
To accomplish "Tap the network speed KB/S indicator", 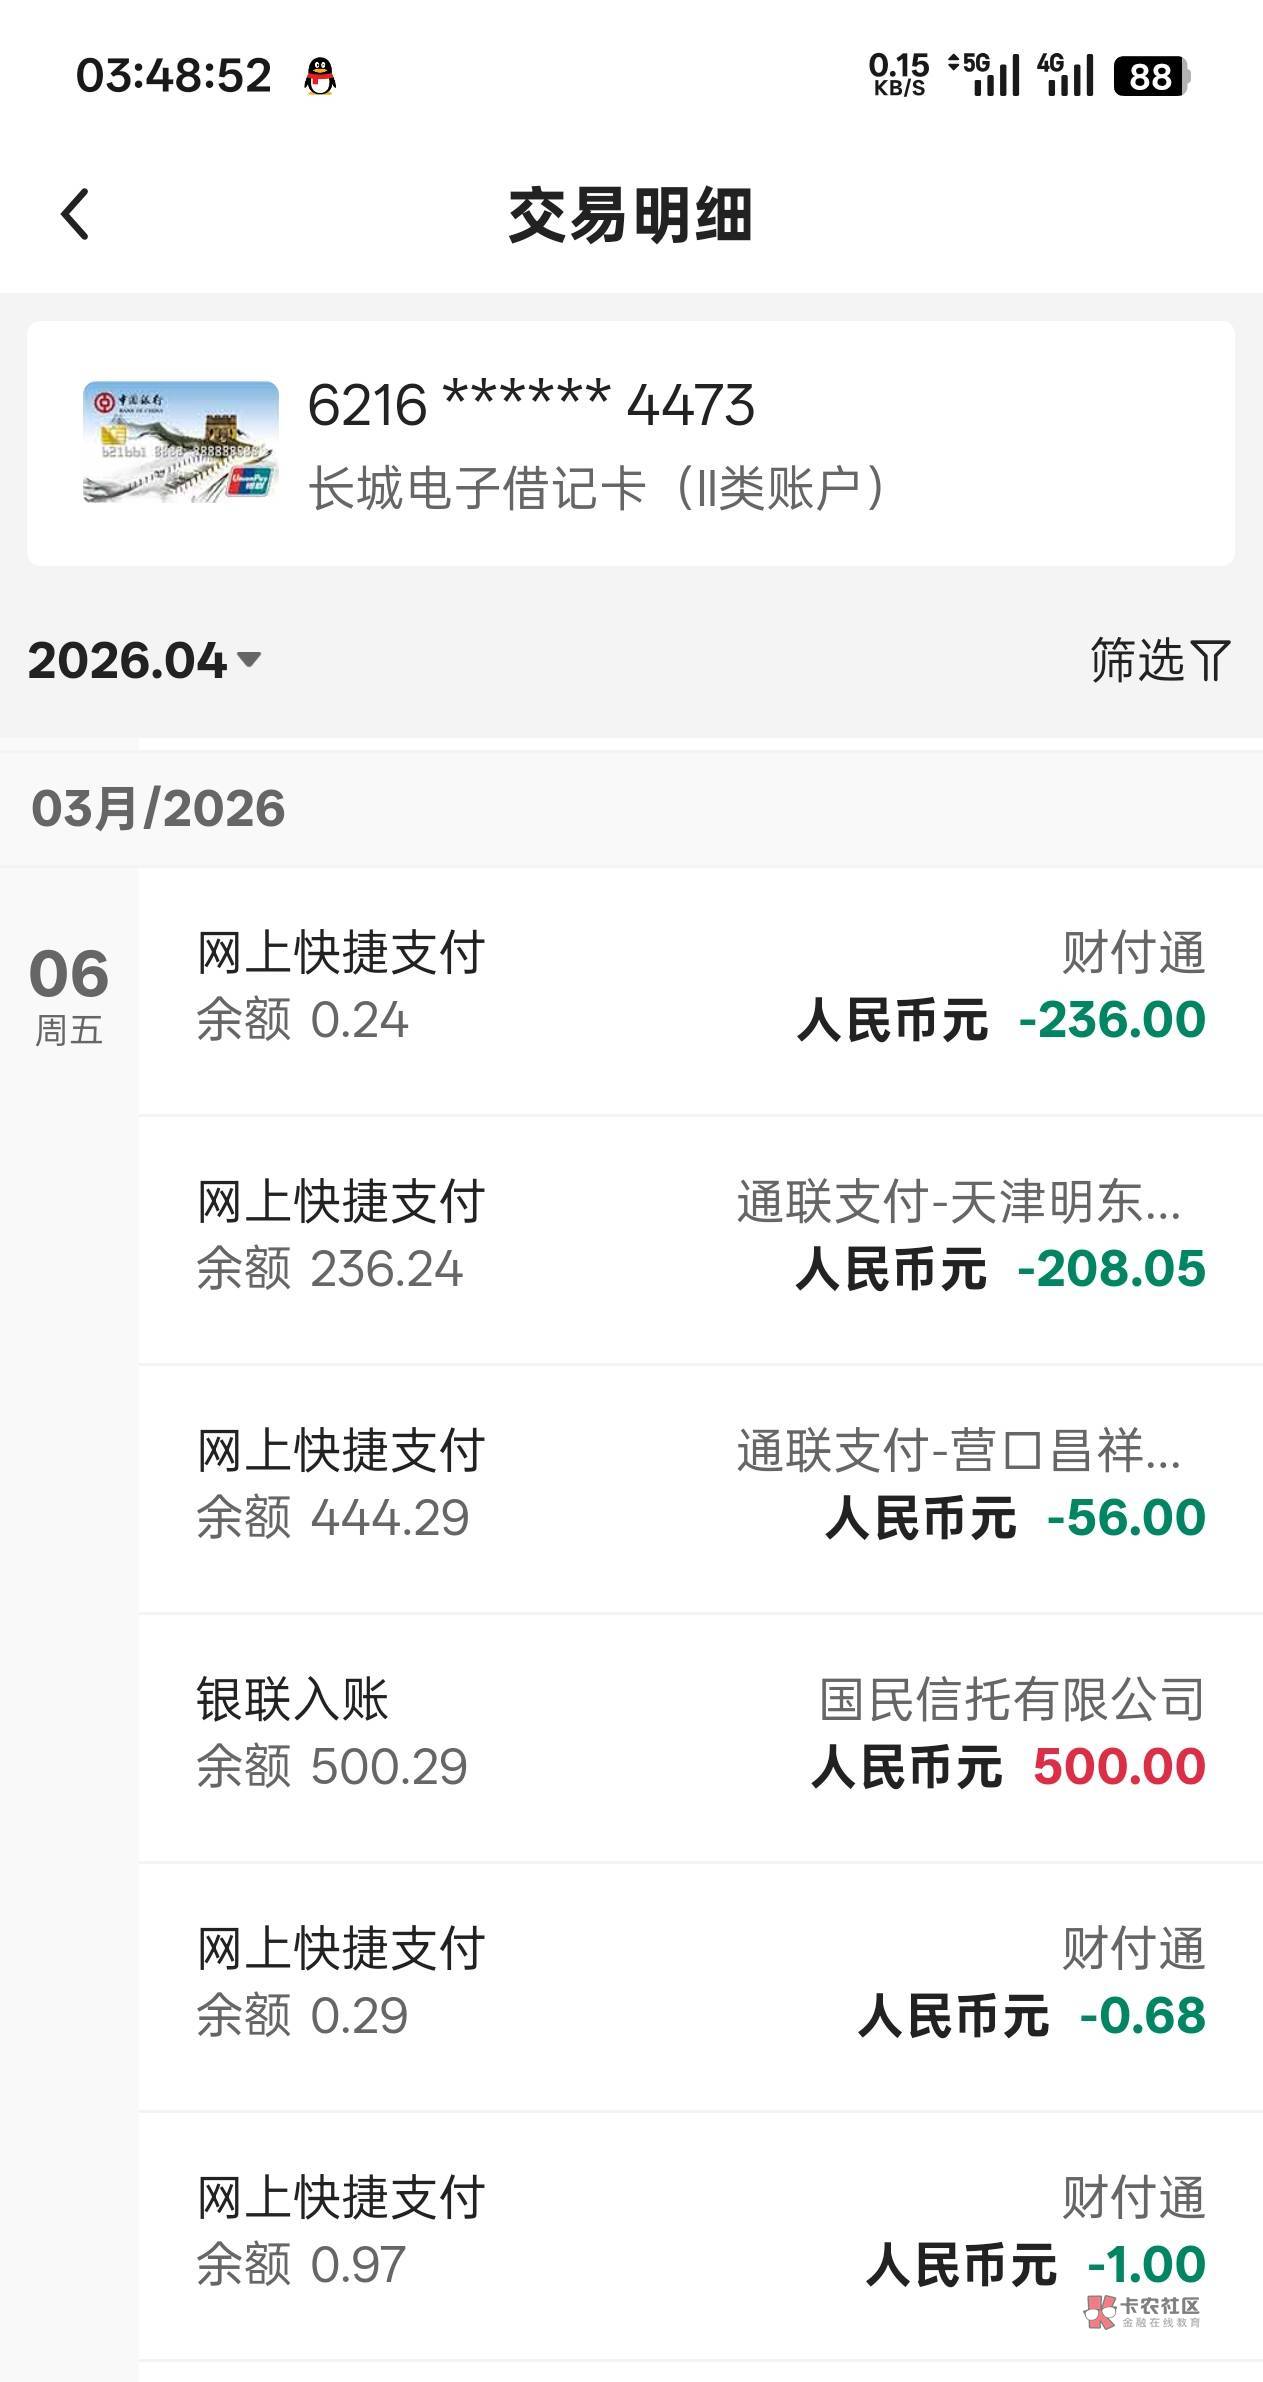I will pos(898,75).
